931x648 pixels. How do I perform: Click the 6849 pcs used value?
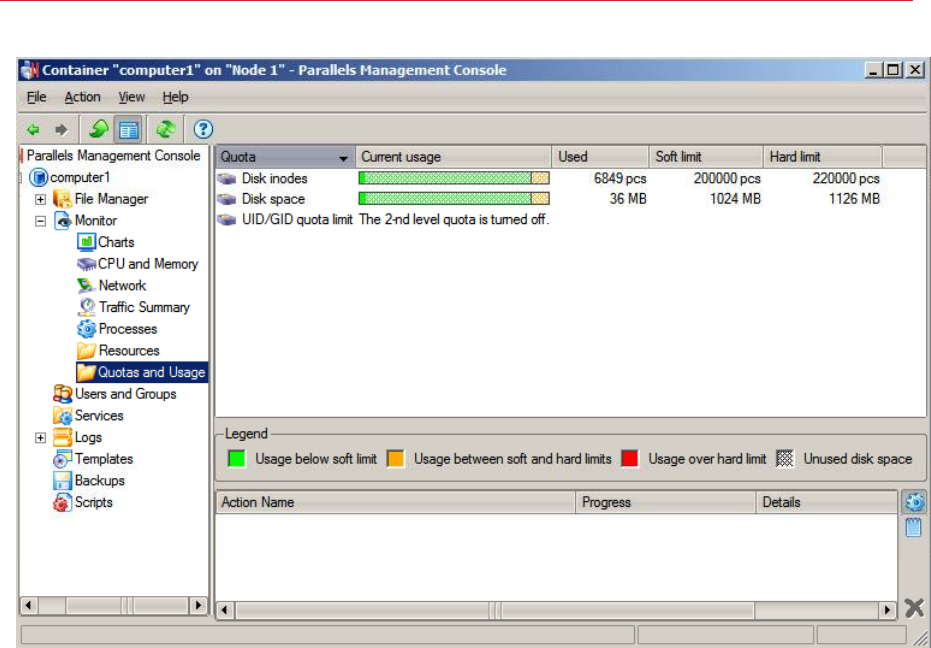(x=620, y=178)
